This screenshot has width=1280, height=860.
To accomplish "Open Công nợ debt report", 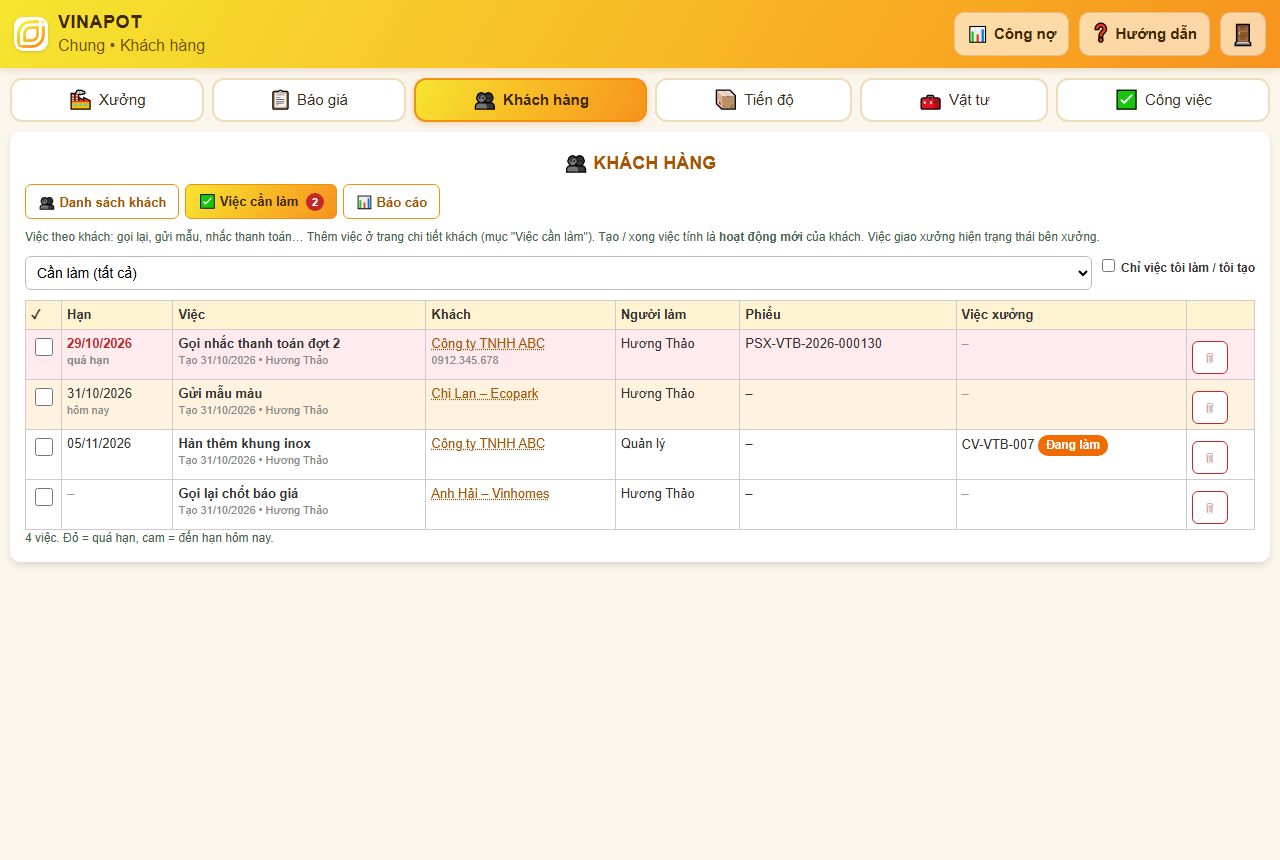I will [1011, 34].
